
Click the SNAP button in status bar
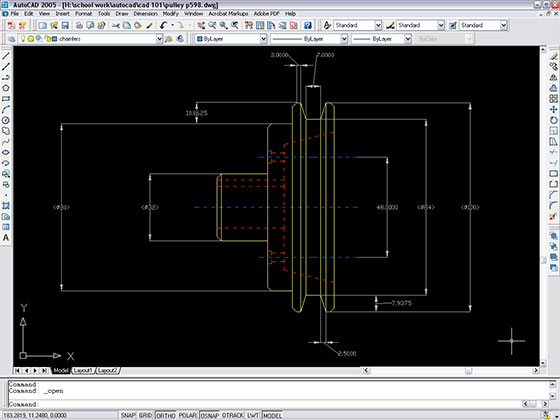(x=128, y=415)
